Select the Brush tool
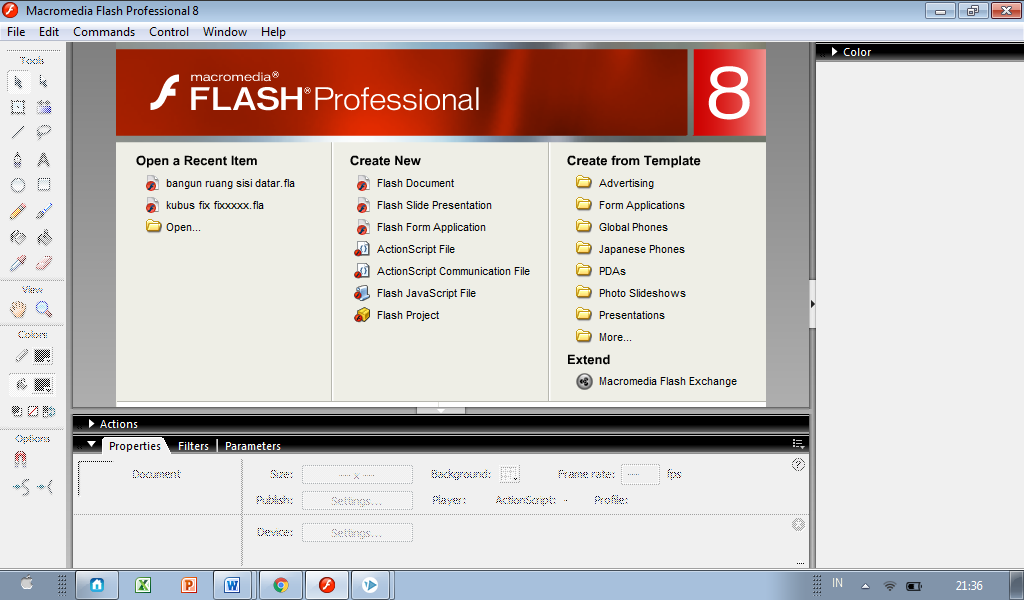Viewport: 1024px width, 600px height. [44, 211]
